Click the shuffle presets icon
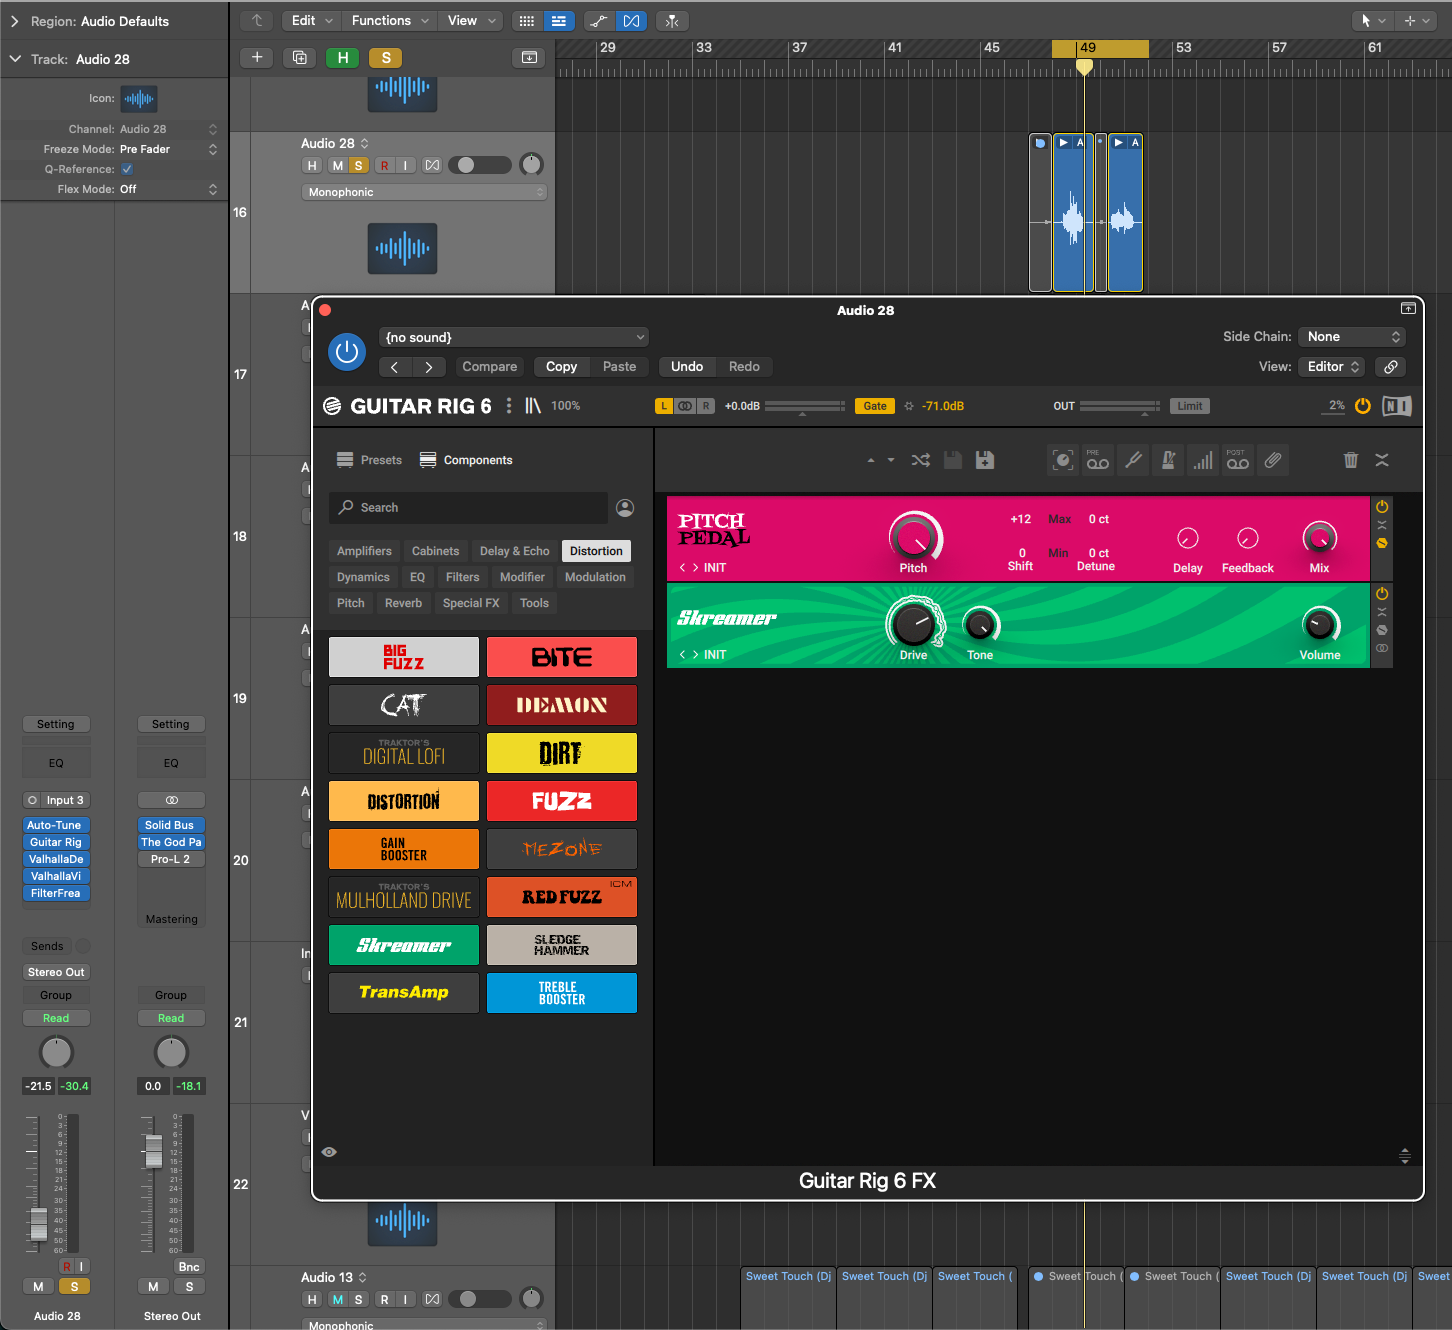The image size is (1452, 1330). (x=921, y=460)
